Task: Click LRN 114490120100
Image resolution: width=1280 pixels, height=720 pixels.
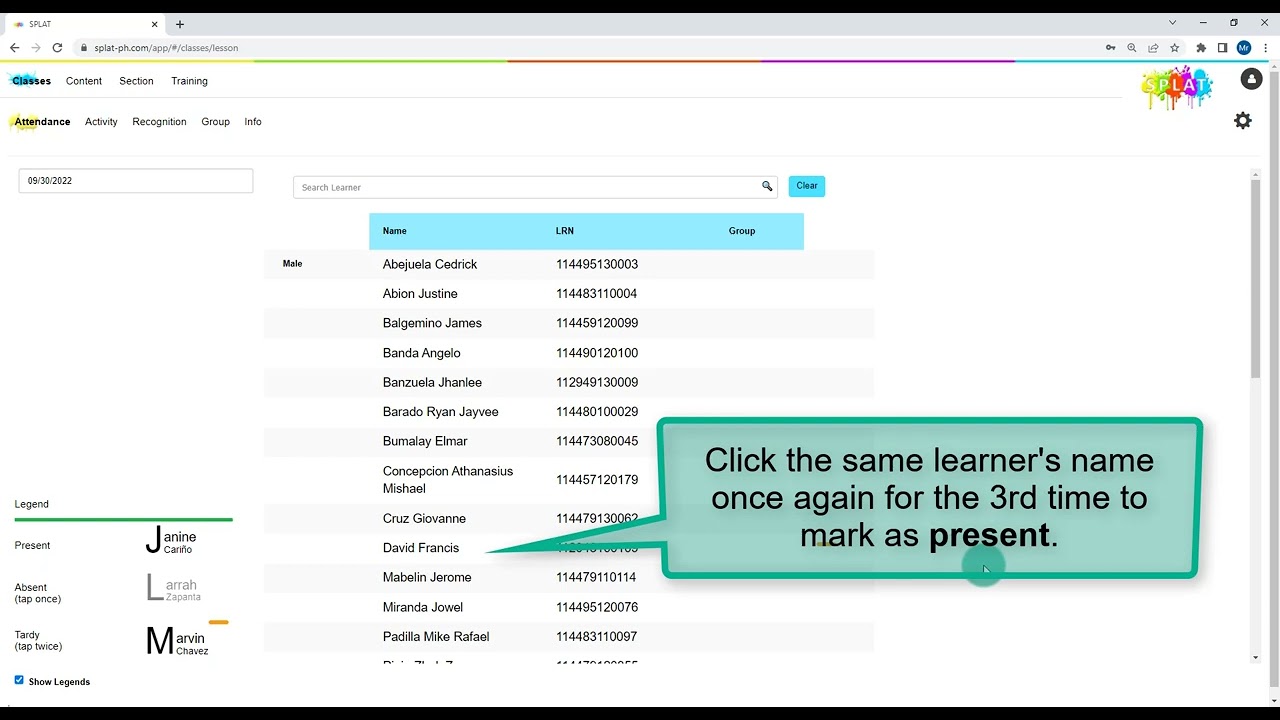Action: pyautogui.click(x=597, y=353)
